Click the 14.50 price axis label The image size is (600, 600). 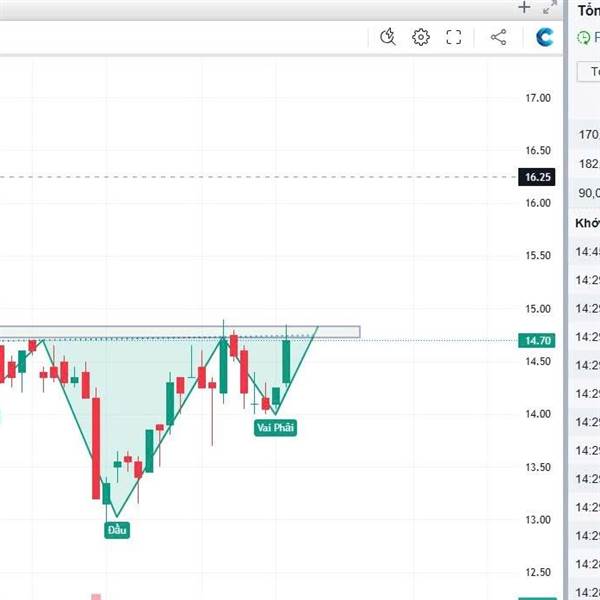click(538, 361)
